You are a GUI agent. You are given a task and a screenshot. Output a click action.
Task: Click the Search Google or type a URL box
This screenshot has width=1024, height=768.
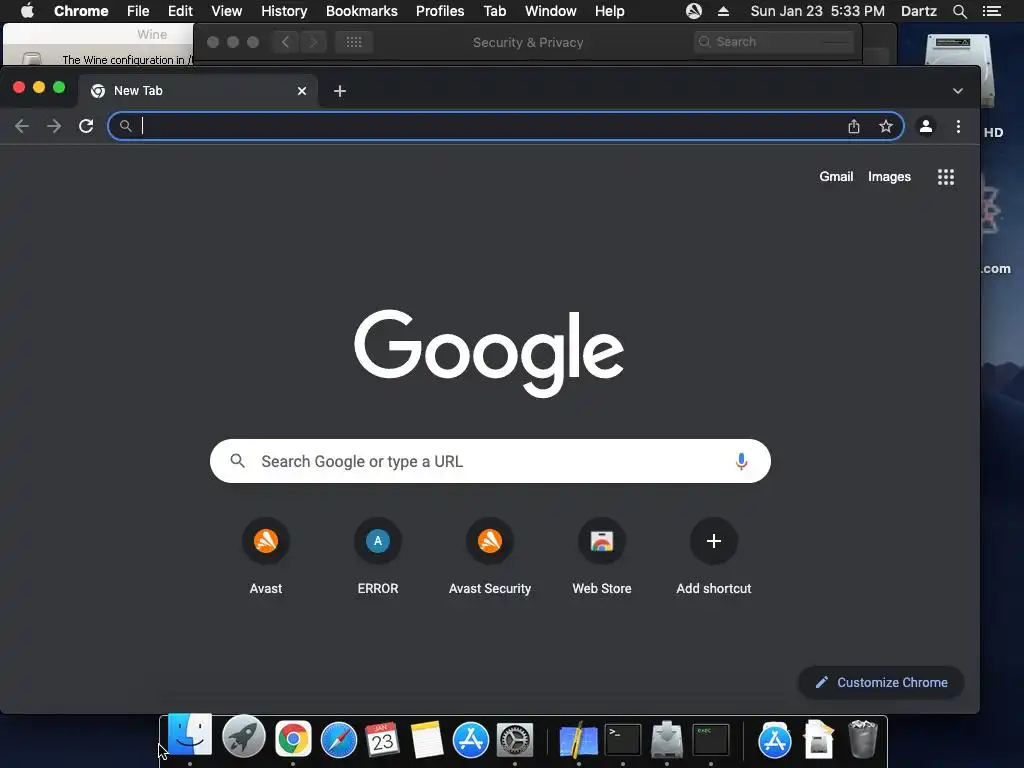coord(490,461)
